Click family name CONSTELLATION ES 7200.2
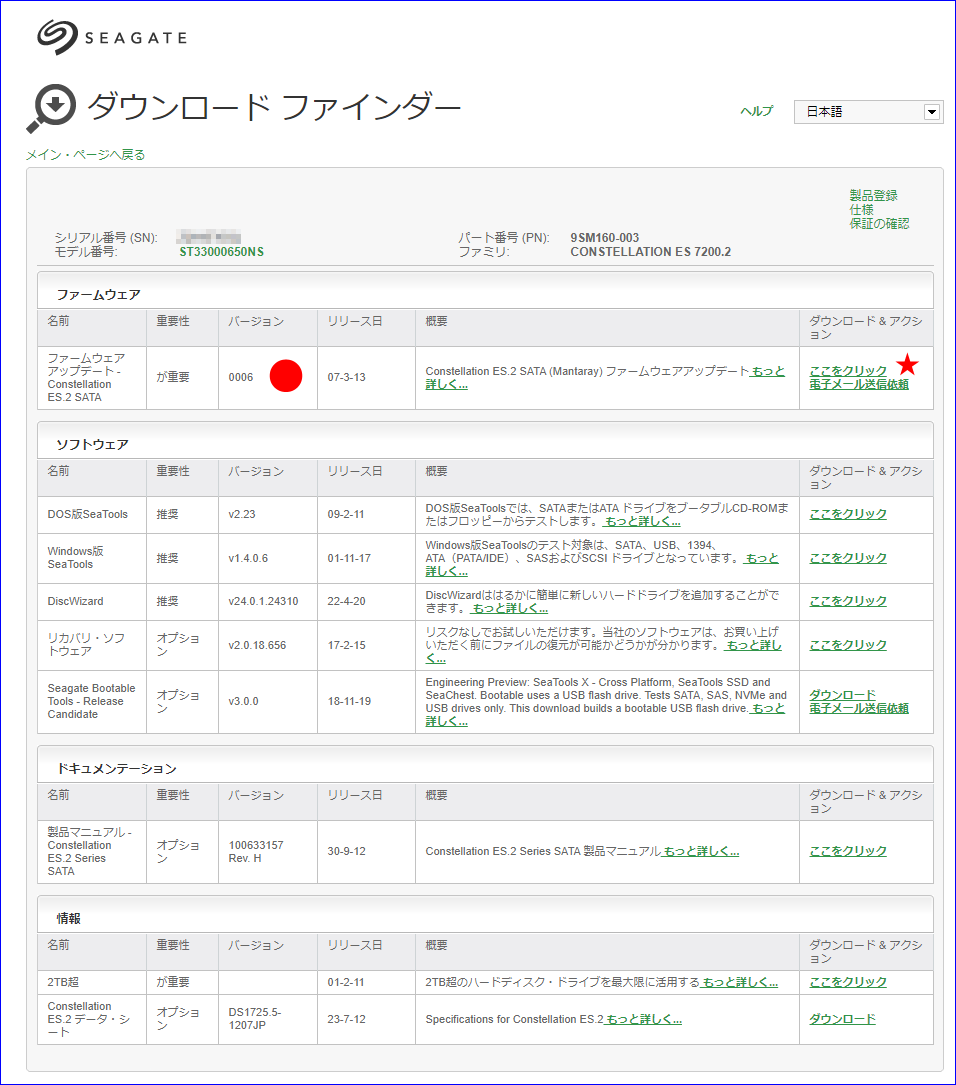This screenshot has height=1085, width=956. (650, 252)
